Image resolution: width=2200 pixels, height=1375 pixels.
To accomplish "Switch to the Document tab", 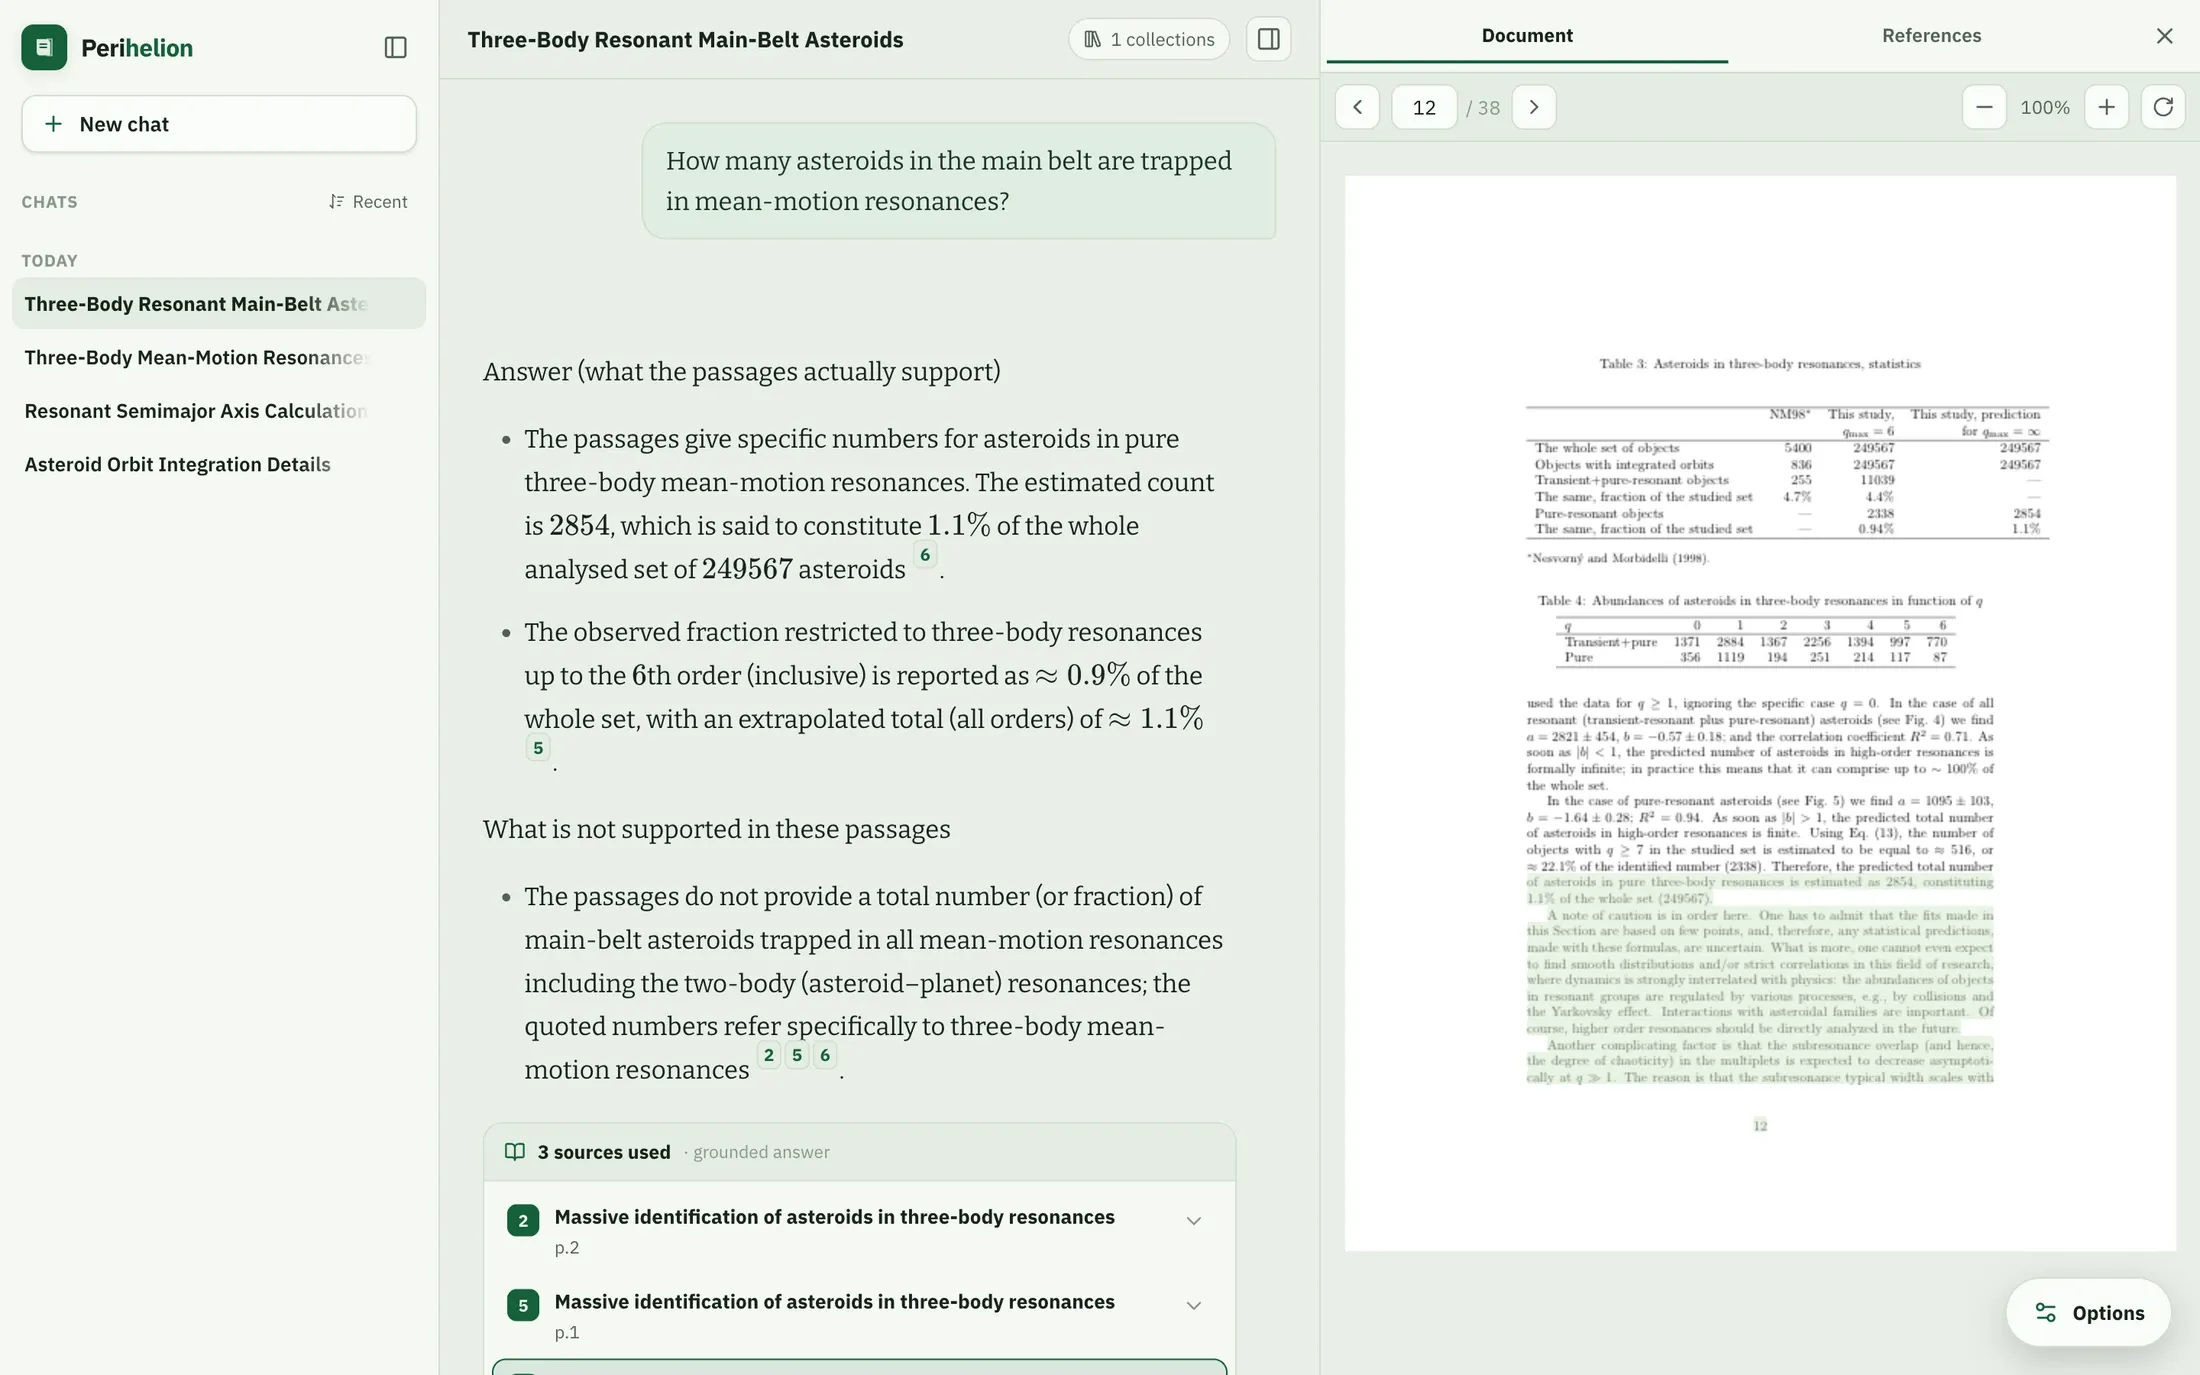I will [1526, 35].
